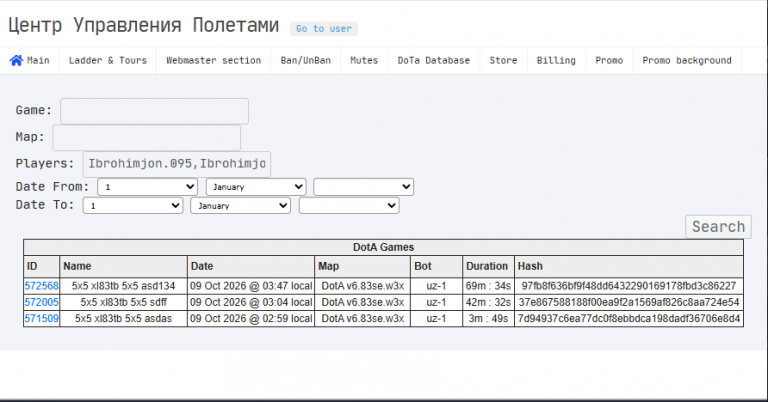Open game ID 572005 link

[x=42, y=302]
